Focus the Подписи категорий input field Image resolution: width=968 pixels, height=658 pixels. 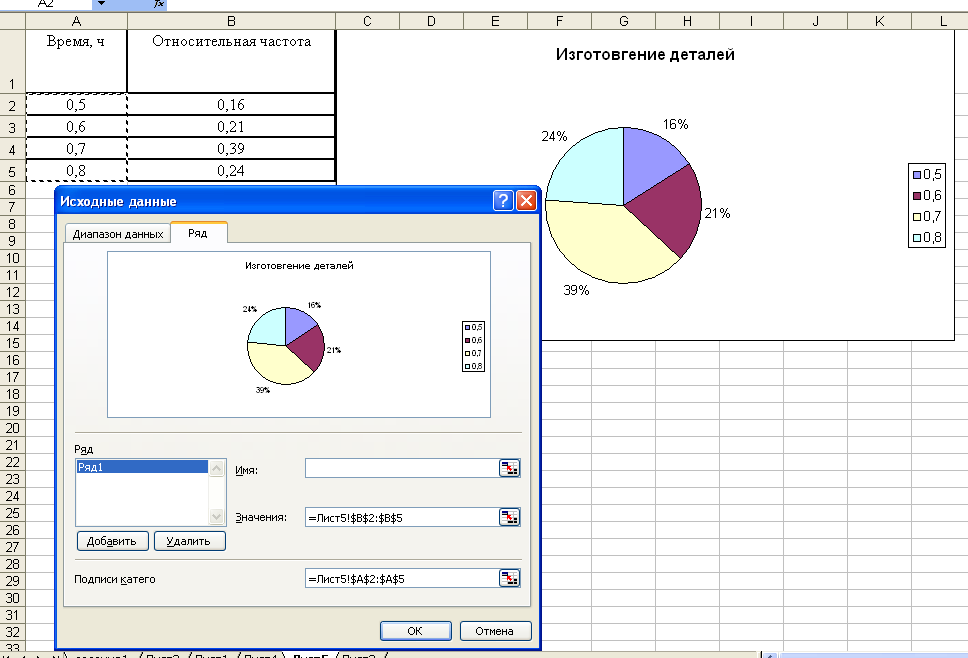pos(402,578)
